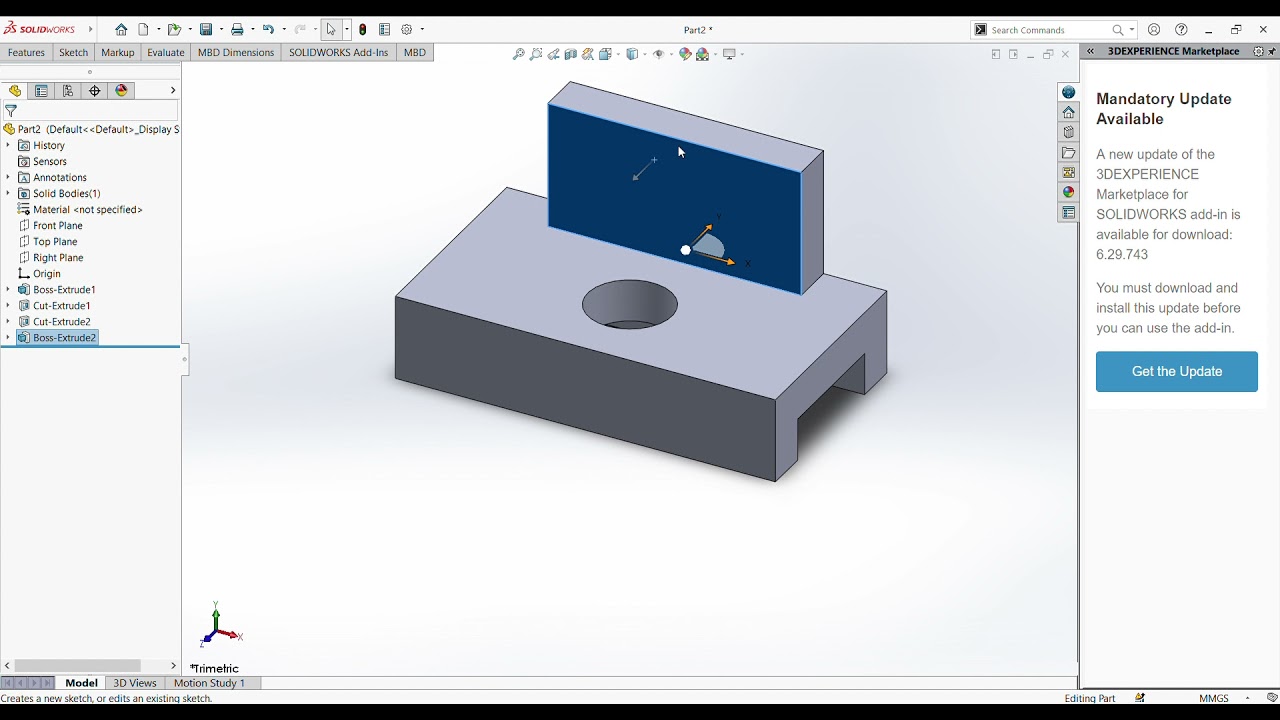This screenshot has height=720, width=1280.
Task: Click Edit Appearance color ball icon
Action: (685, 55)
